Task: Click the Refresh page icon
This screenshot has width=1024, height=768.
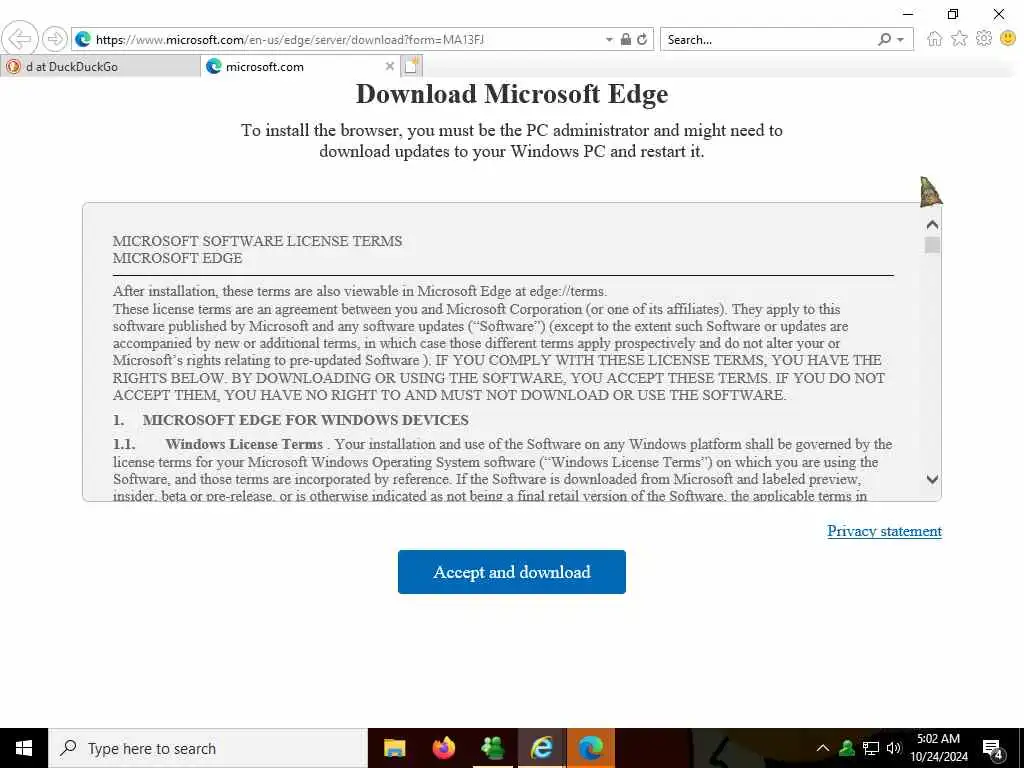Action: (x=643, y=39)
